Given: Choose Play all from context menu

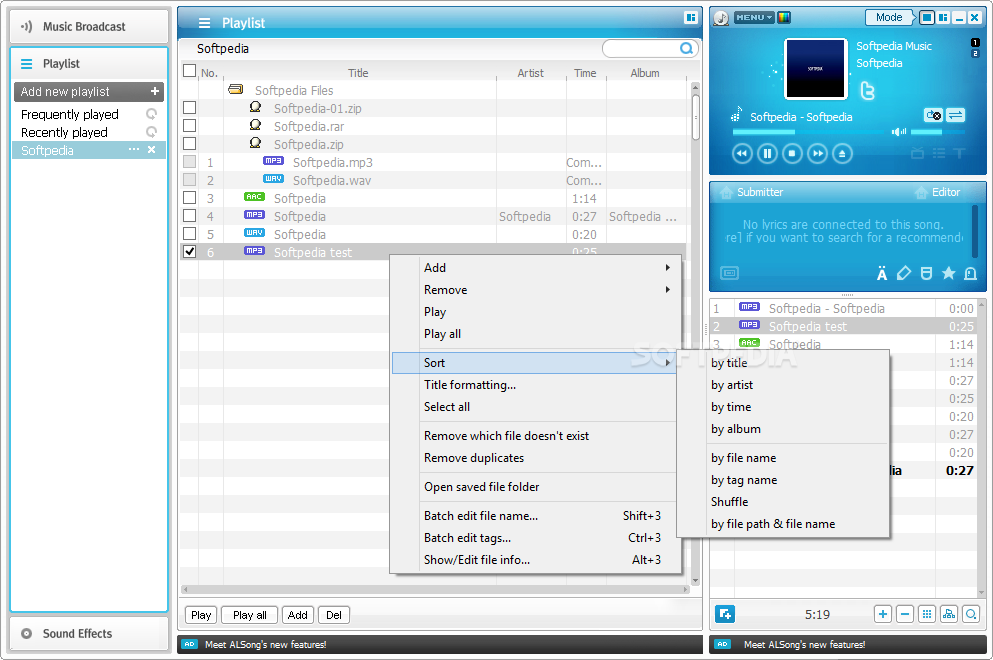Looking at the screenshot, I should (x=443, y=334).
